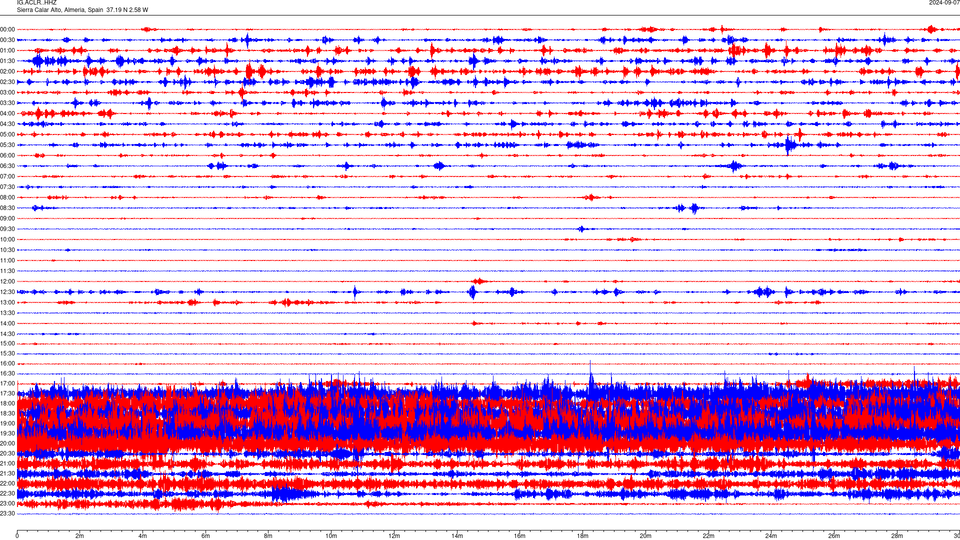Click the 18:00 time label

pos(7,403)
